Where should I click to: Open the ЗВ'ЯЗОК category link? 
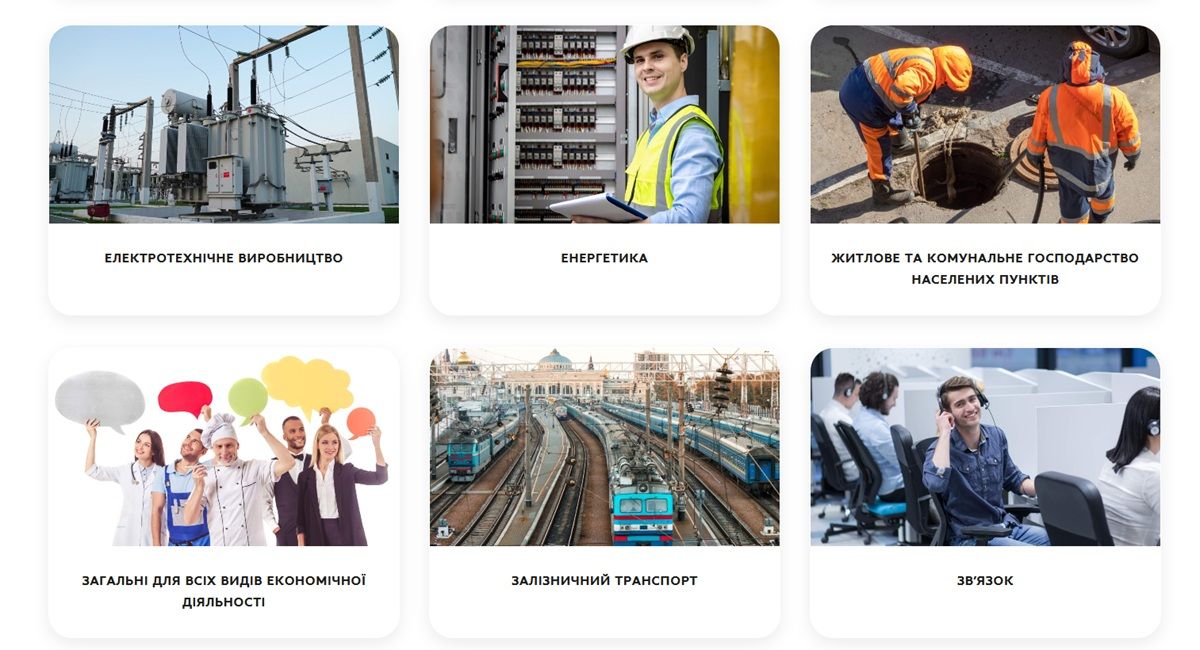pos(985,581)
